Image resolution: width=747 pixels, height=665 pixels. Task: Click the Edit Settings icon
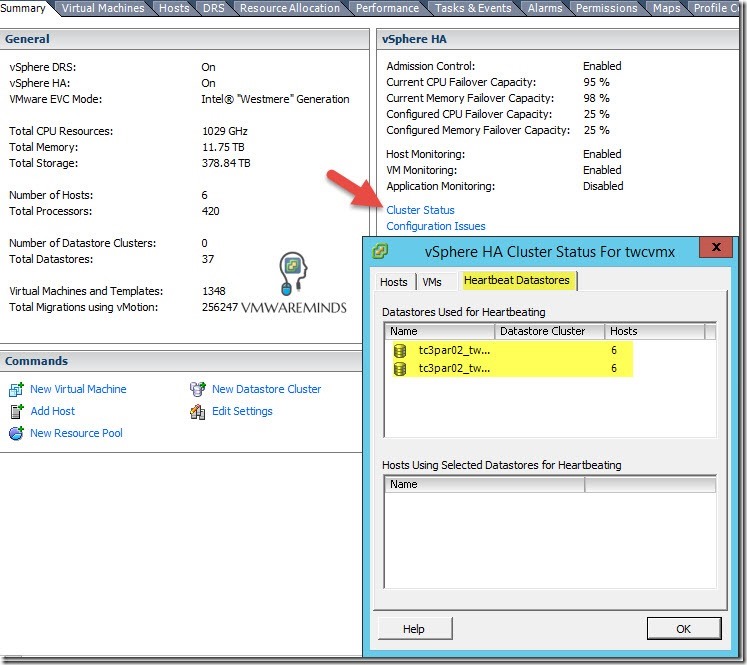198,412
